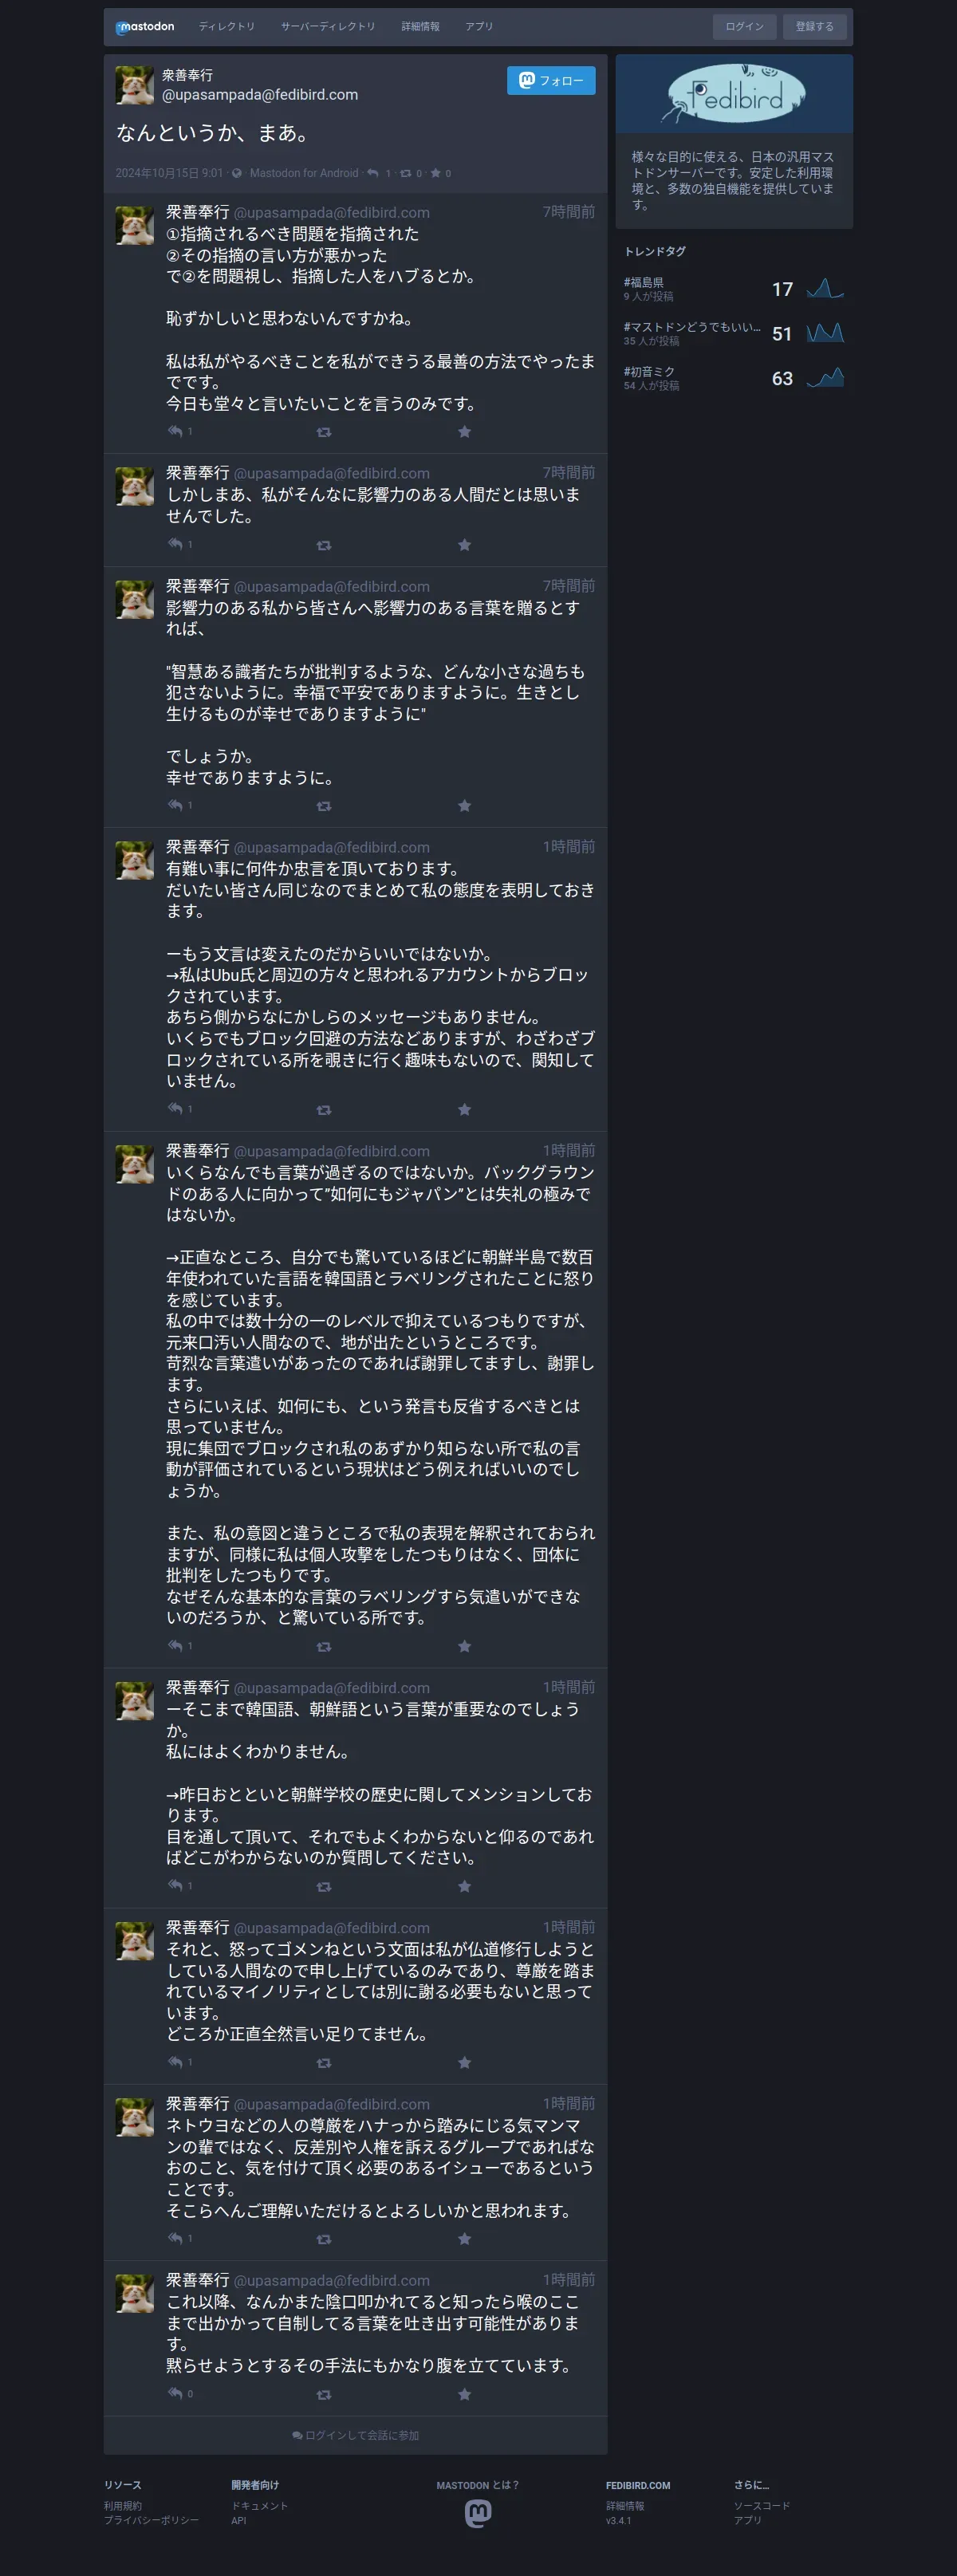Favourite the post beginning 影響力のある私から
This screenshot has height=2576, width=957.
point(464,805)
